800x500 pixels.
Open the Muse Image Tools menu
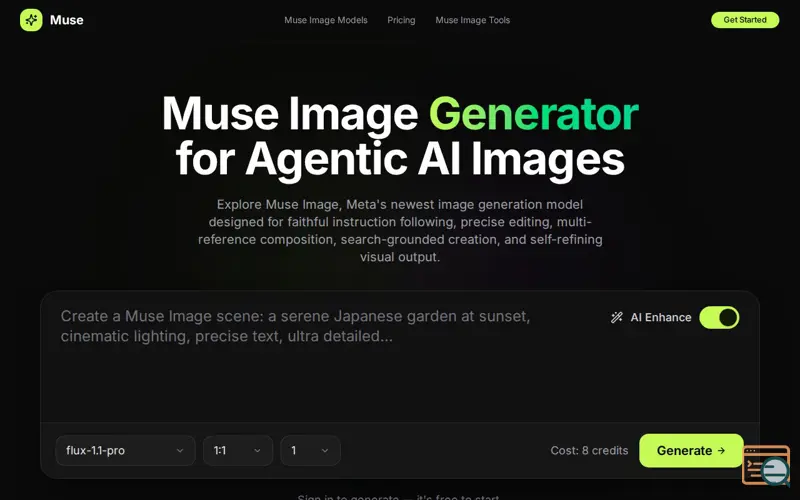[472, 20]
